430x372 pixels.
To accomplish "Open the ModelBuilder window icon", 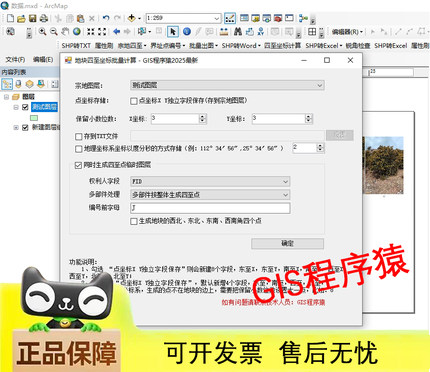I will [x=303, y=18].
